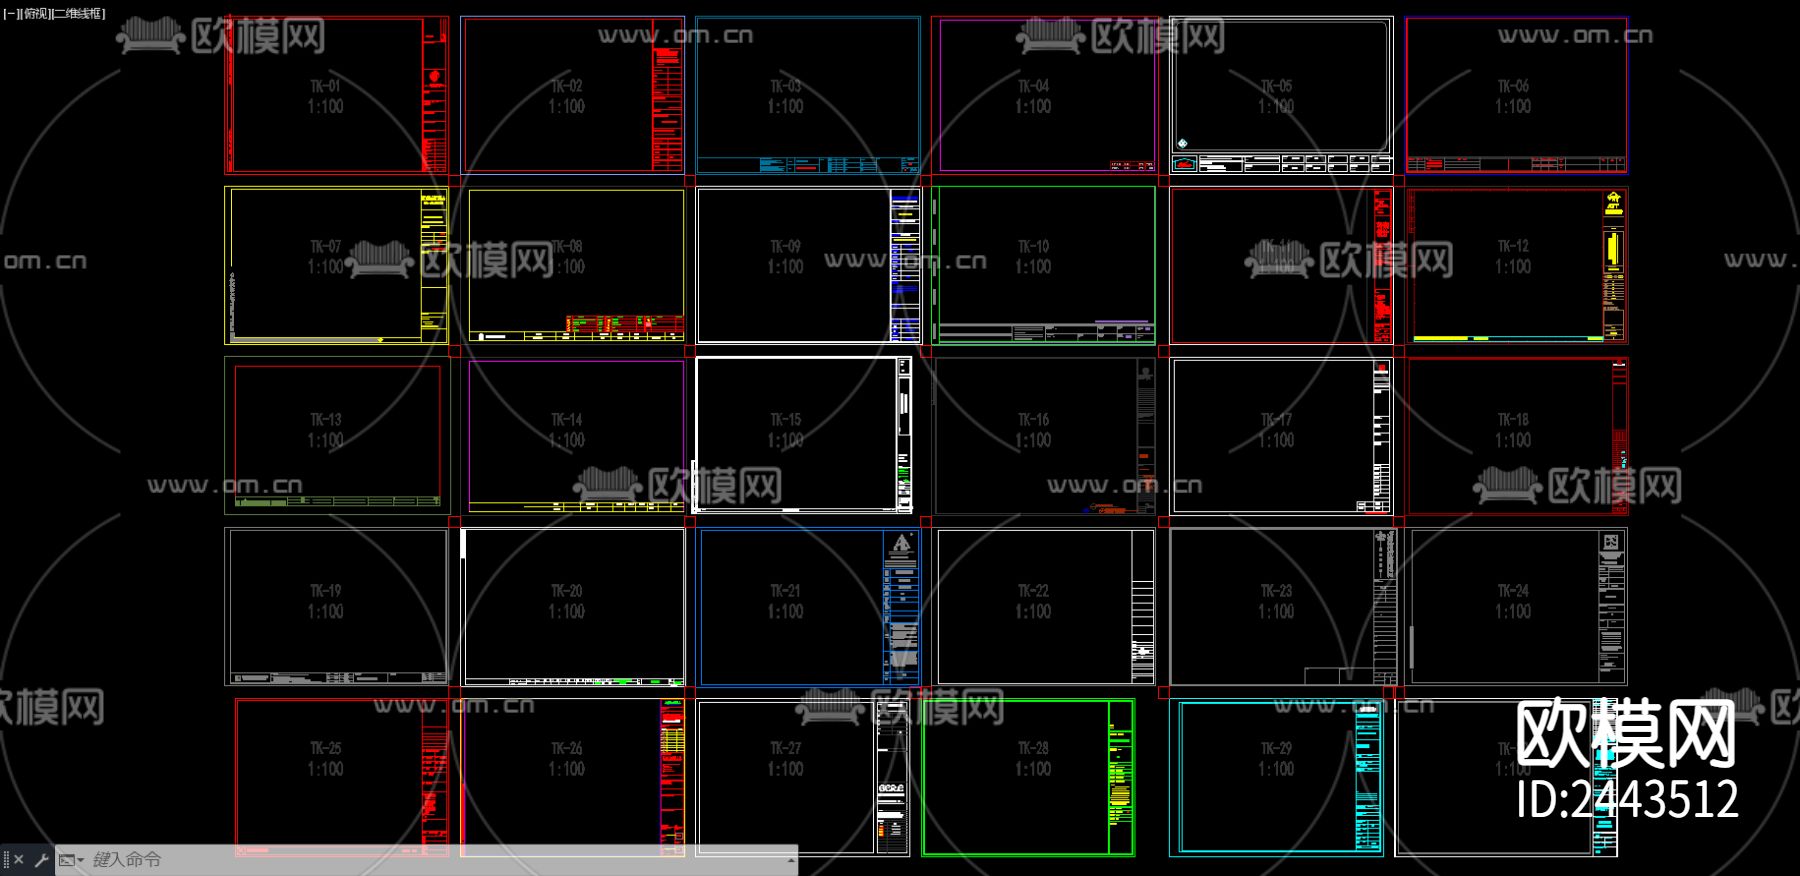The width and height of the screenshot is (1800, 876).
Task: Select the TK-04 drawing frame label
Action: pyautogui.click(x=1033, y=86)
